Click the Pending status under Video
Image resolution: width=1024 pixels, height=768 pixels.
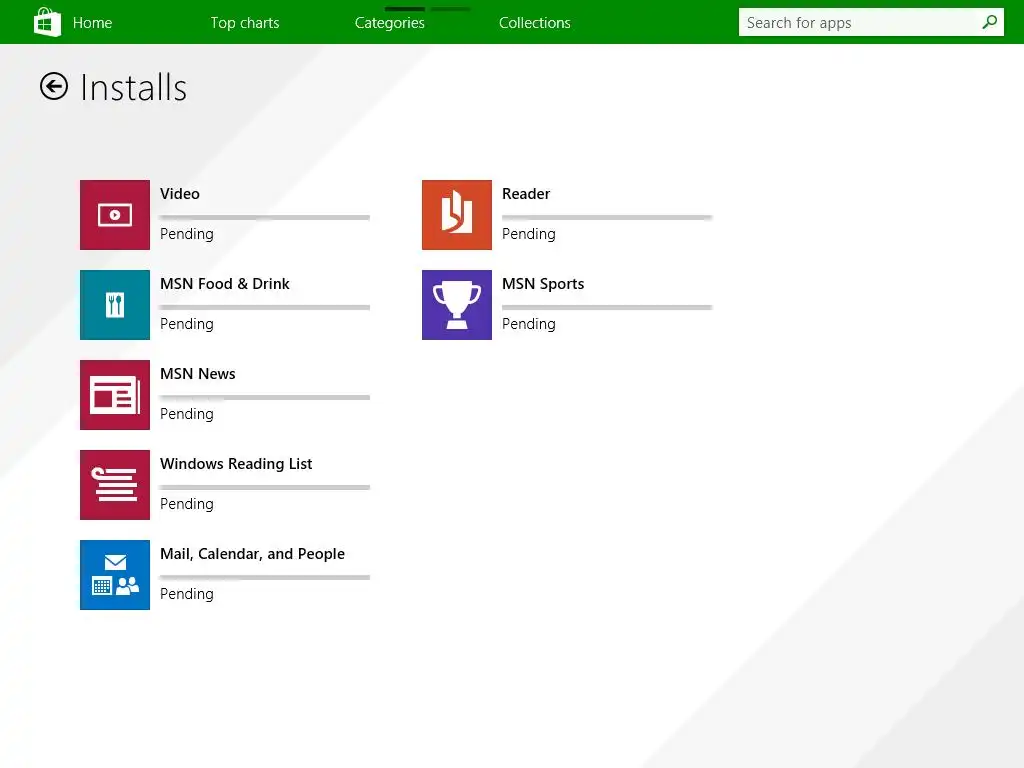(187, 234)
